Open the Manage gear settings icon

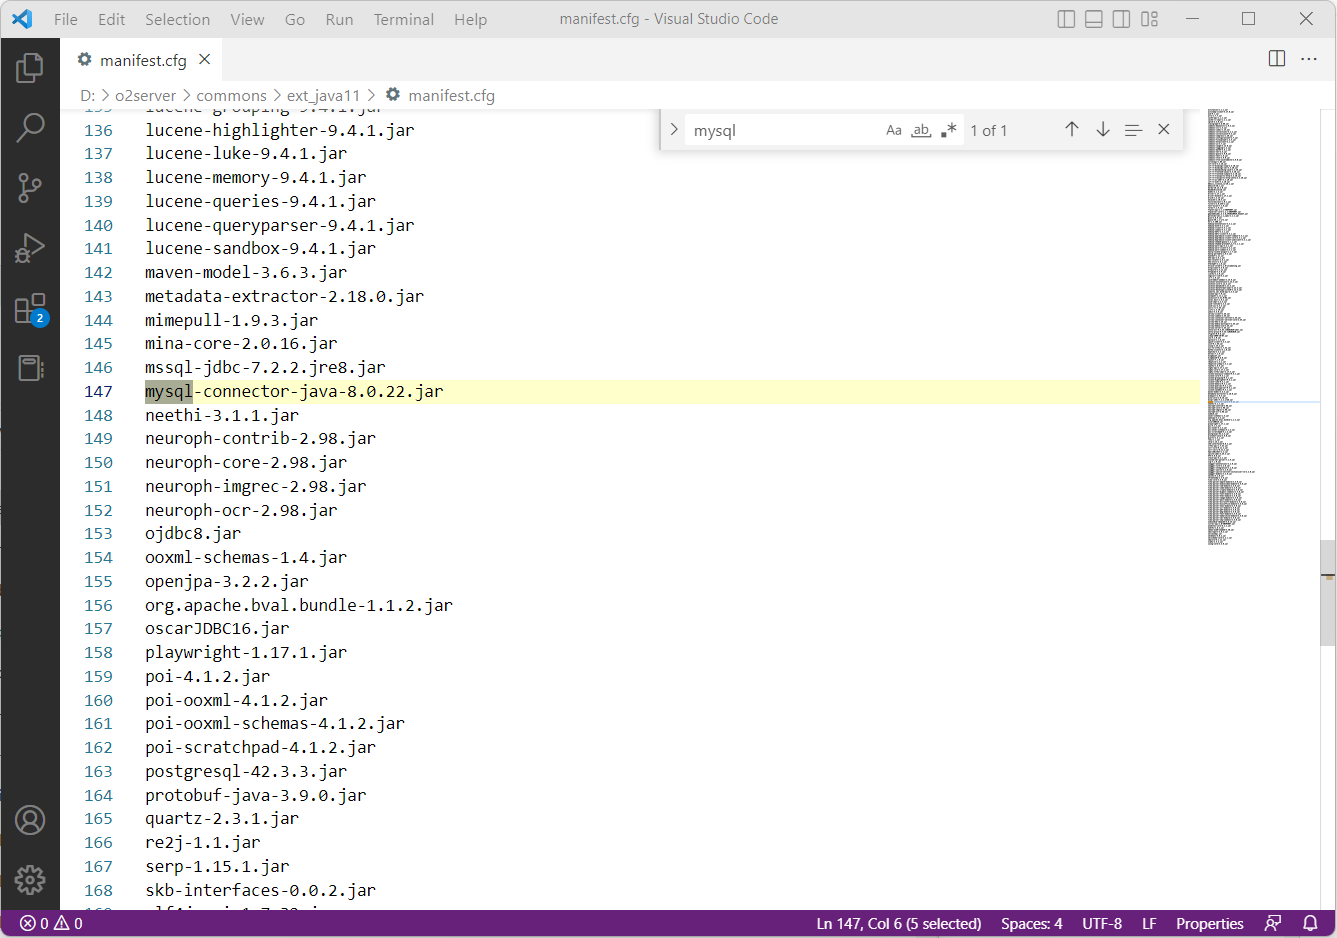click(x=30, y=879)
